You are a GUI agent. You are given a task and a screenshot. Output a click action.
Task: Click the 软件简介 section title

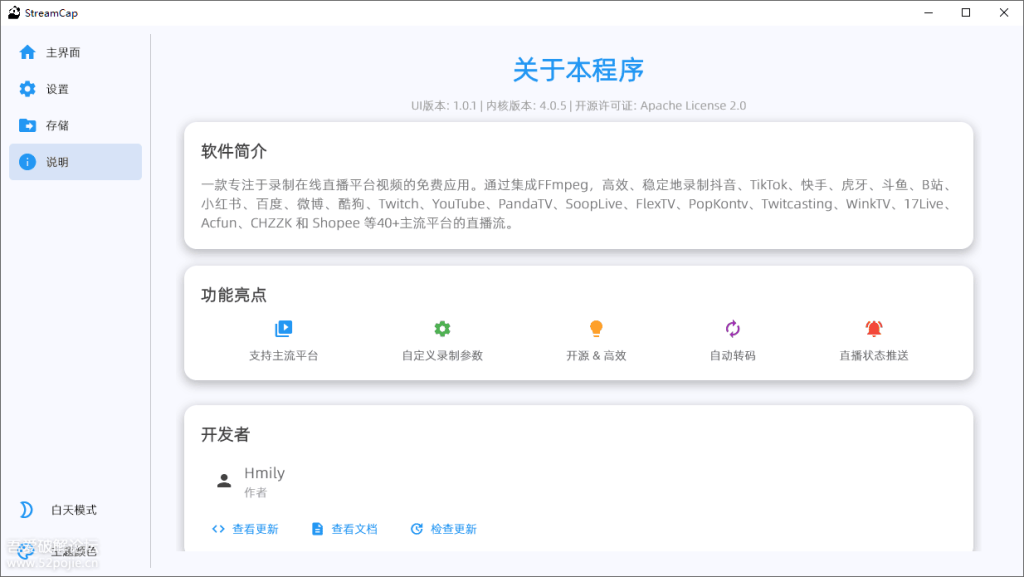tap(234, 151)
